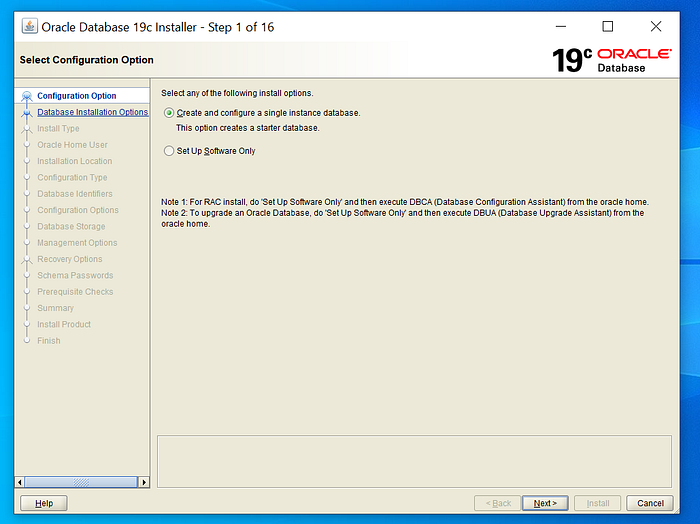Click the Summary step
700x524 pixels.
(55, 308)
